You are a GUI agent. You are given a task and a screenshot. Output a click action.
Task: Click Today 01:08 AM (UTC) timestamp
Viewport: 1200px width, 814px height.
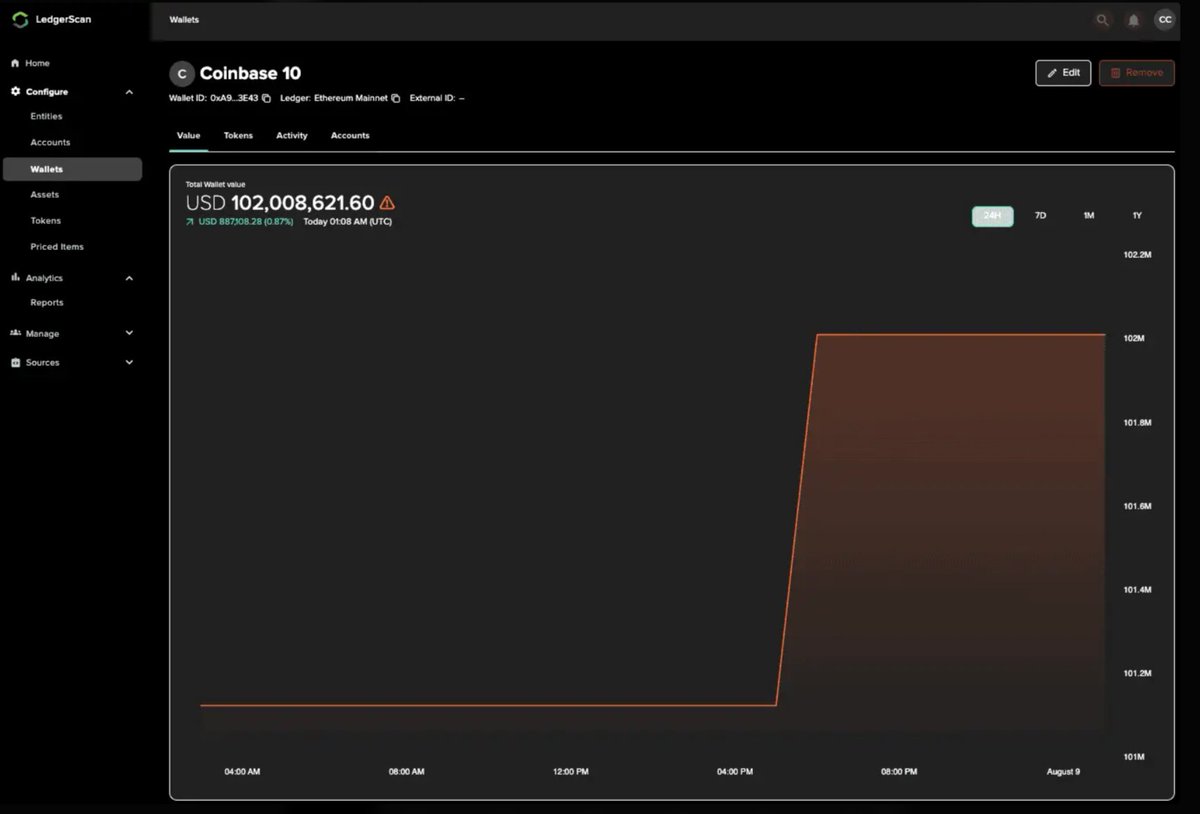pos(347,222)
